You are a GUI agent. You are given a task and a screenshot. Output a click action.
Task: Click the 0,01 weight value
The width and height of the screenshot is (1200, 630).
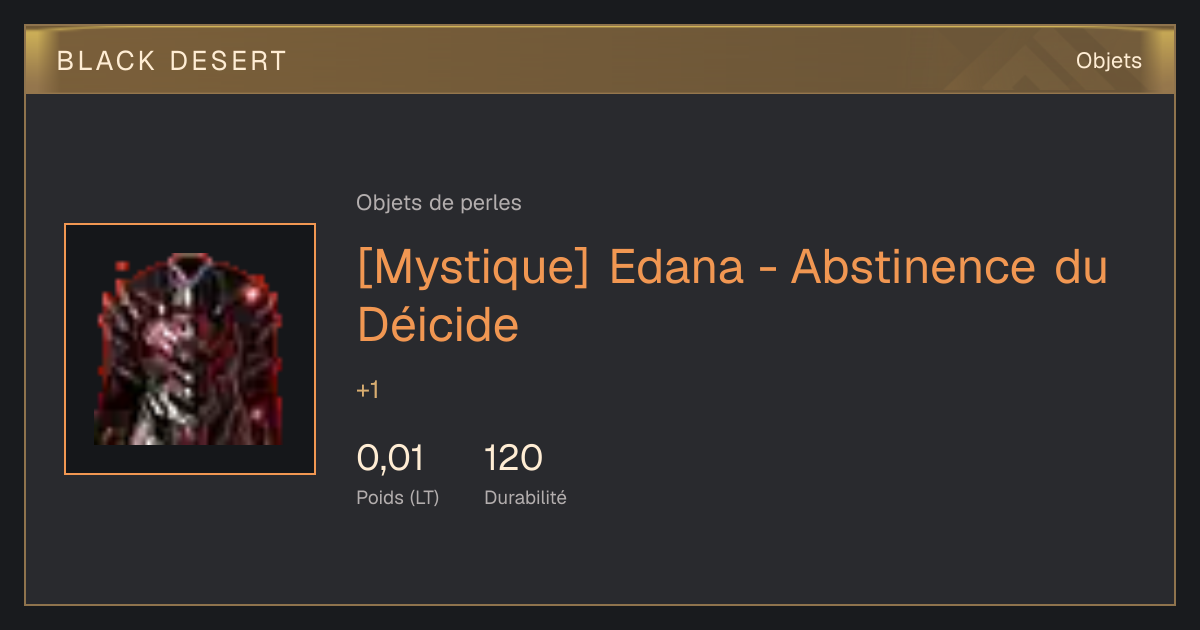(x=390, y=458)
